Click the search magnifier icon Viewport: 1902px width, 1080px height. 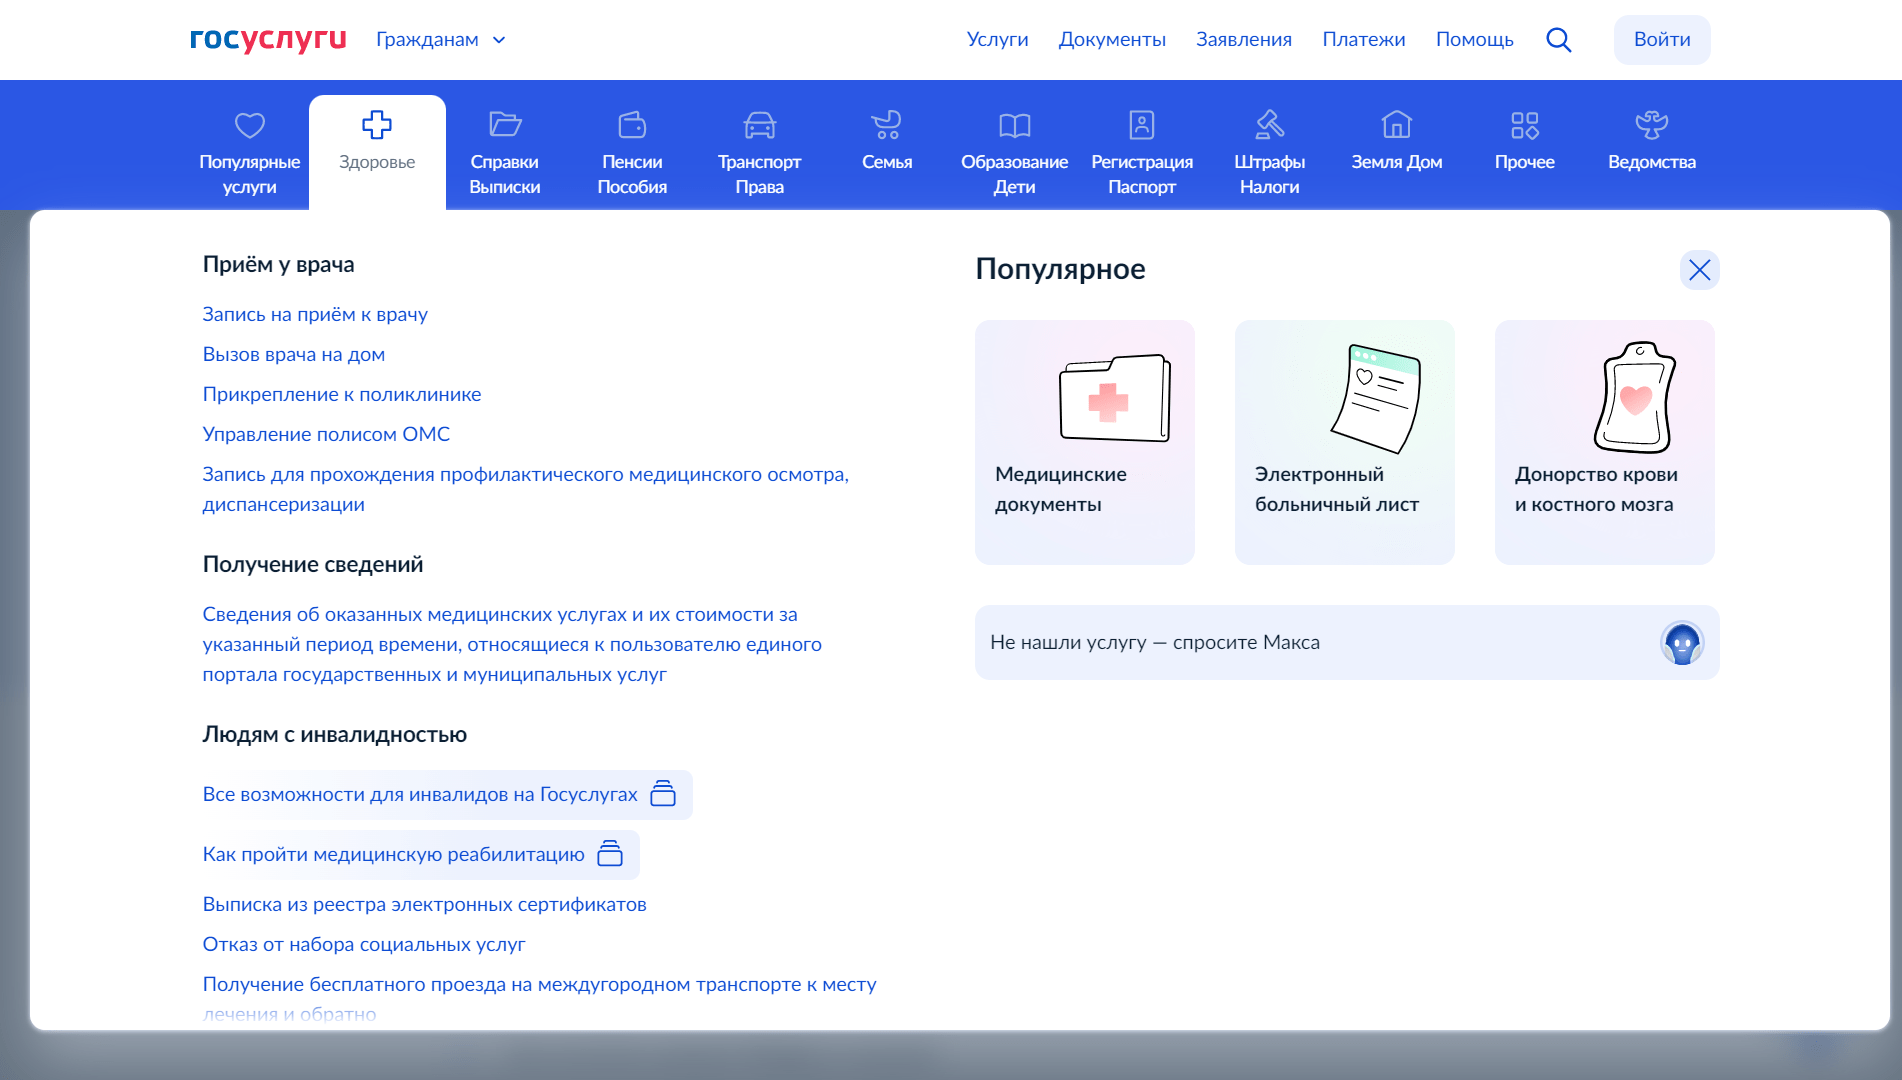1558,40
